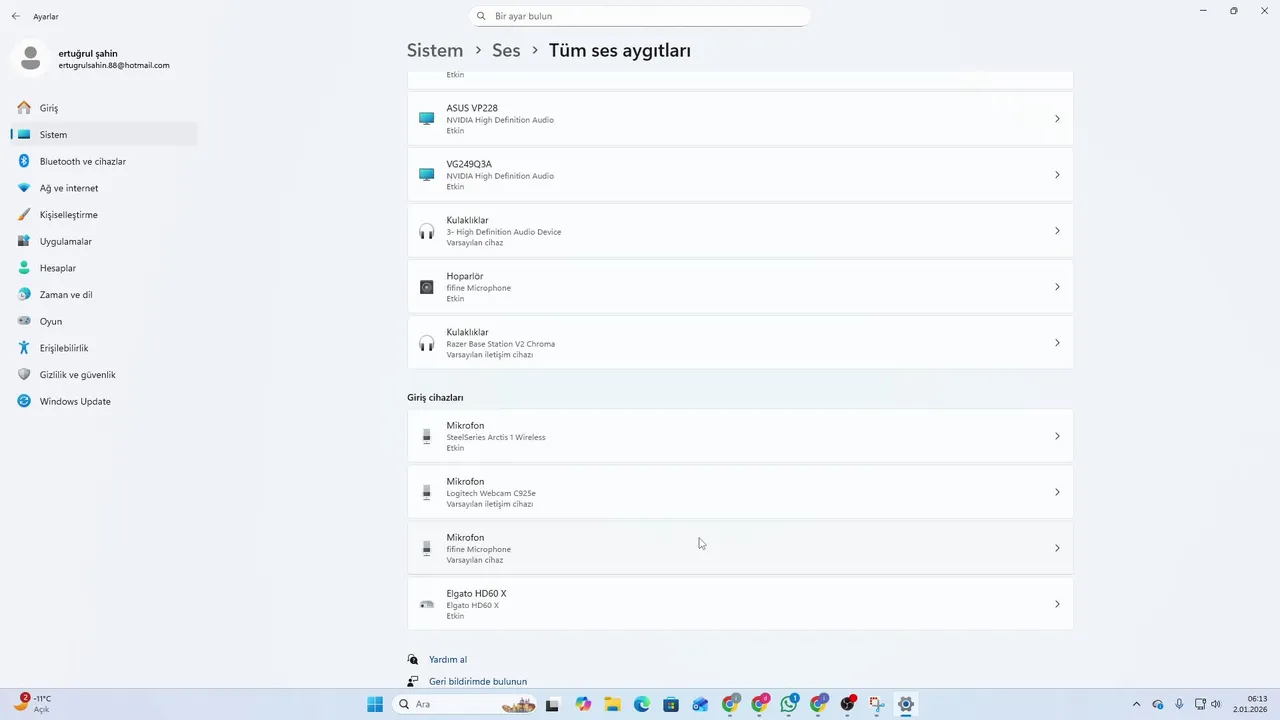Open Bluetooth ve cihazlar settings
This screenshot has width=1280, height=720.
(104, 161)
